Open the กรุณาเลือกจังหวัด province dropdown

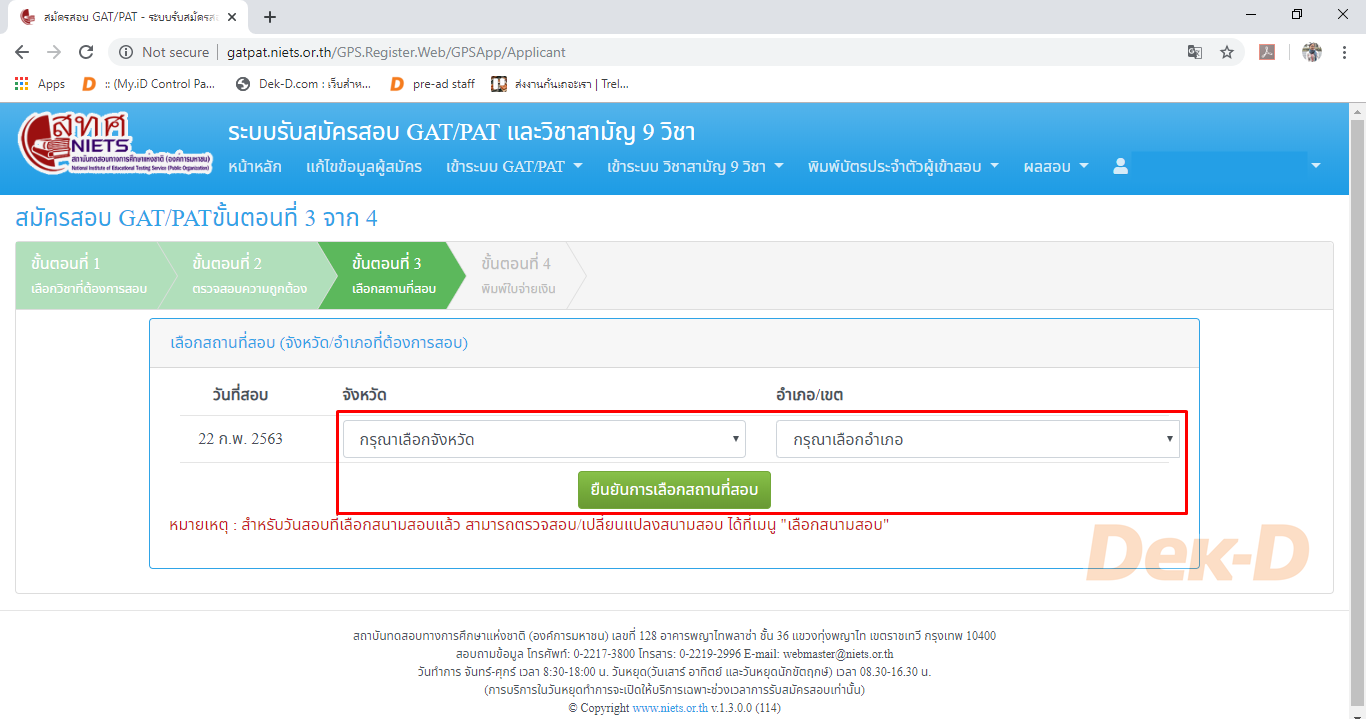(x=544, y=439)
